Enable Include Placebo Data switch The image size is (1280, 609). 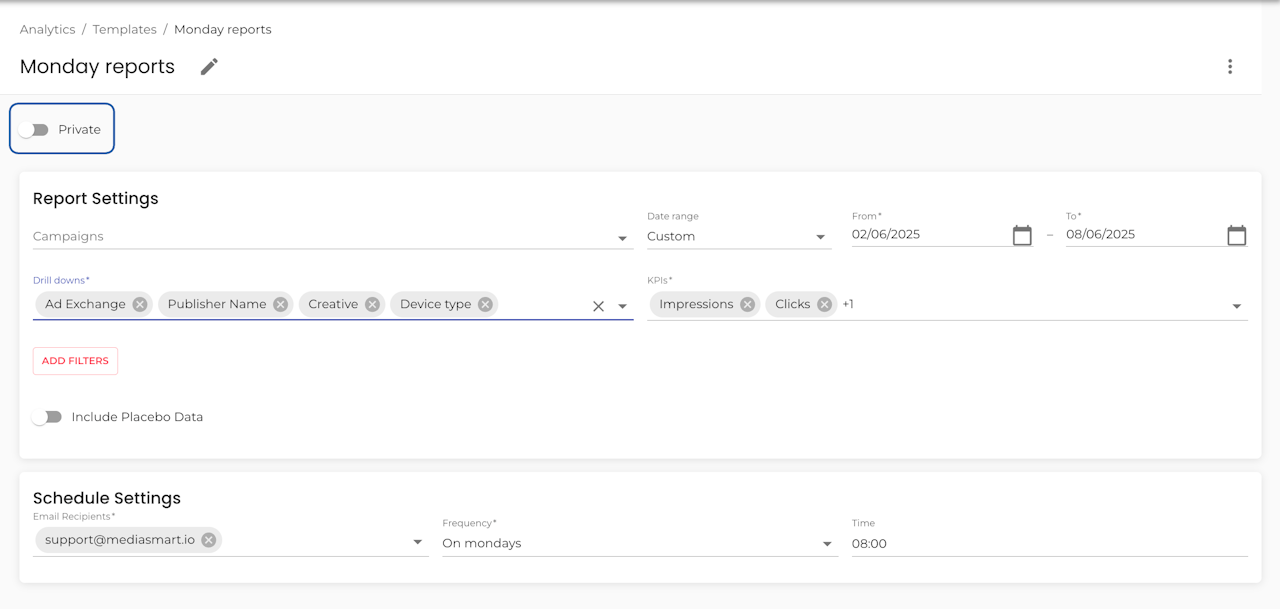tap(47, 417)
